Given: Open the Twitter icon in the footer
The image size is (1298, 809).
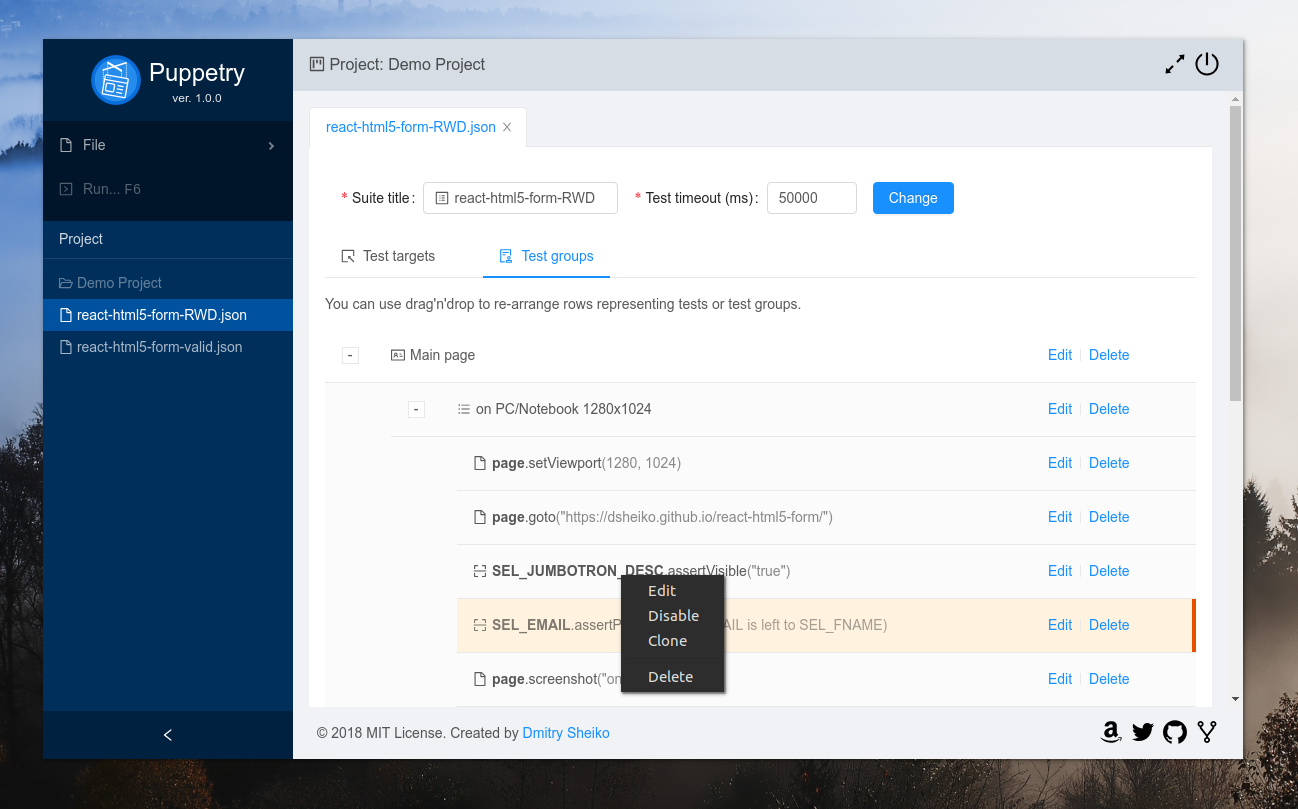Looking at the screenshot, I should [1143, 732].
